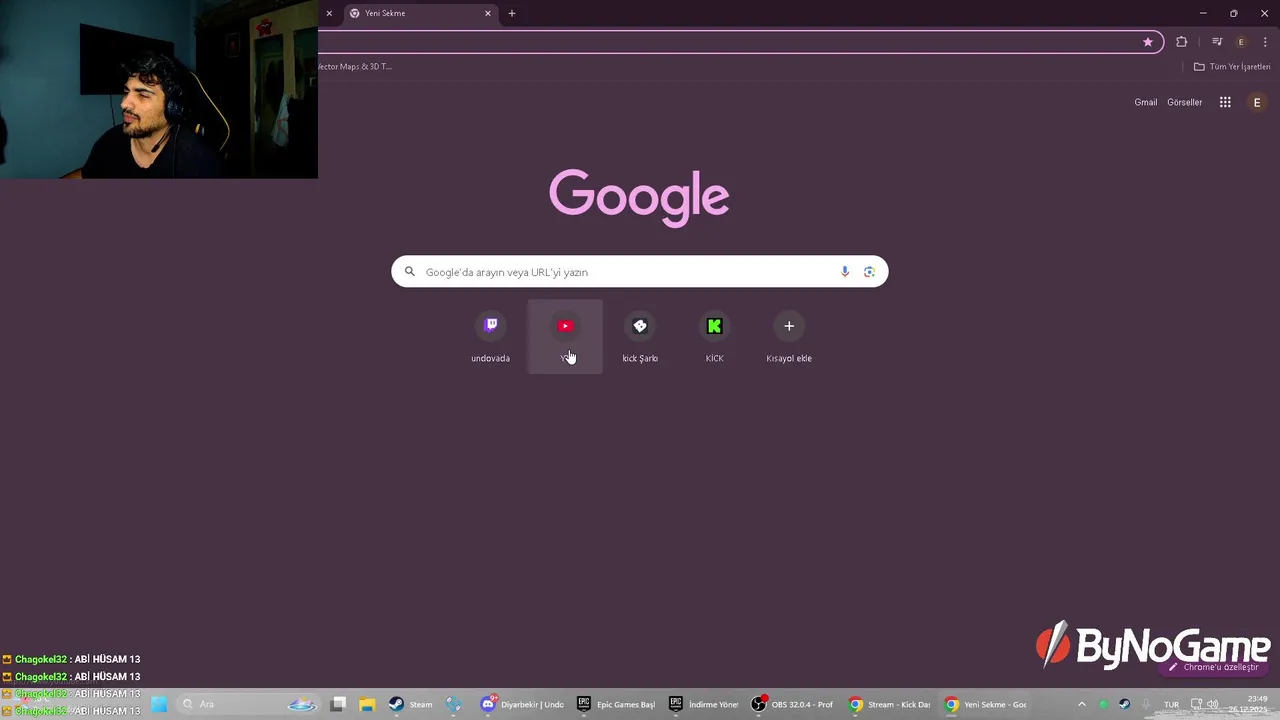Click the search magnifier icon in the Google search box

409,272
